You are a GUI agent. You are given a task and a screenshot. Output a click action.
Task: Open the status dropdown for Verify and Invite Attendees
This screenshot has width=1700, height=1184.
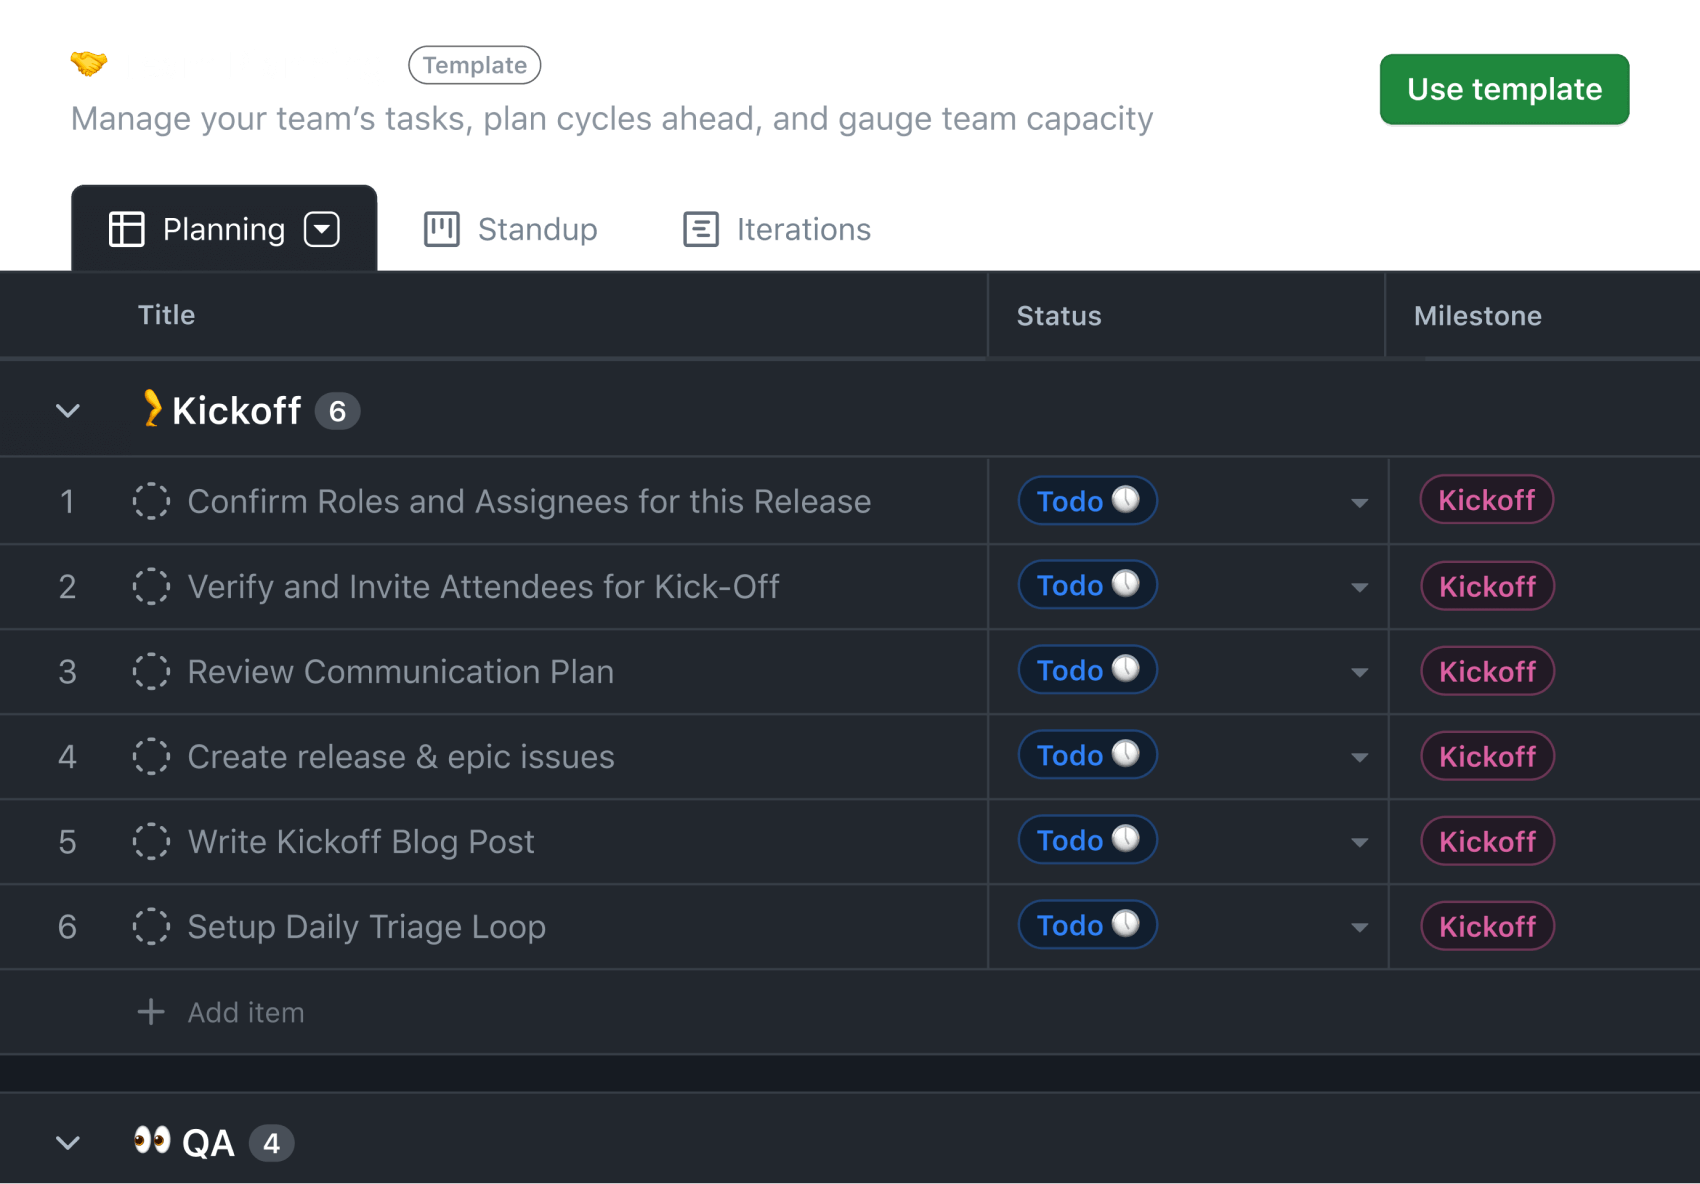(x=1359, y=587)
